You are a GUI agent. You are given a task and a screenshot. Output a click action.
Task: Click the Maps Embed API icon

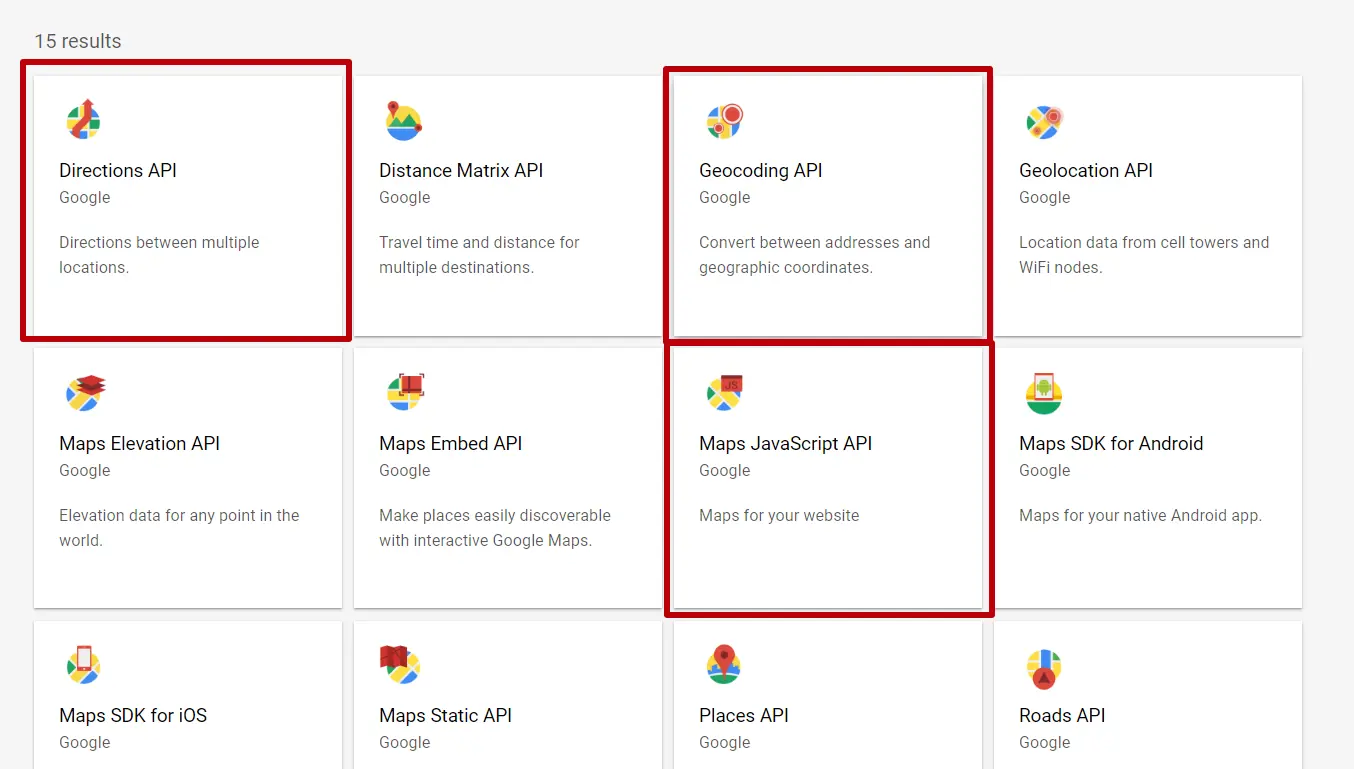coord(404,392)
